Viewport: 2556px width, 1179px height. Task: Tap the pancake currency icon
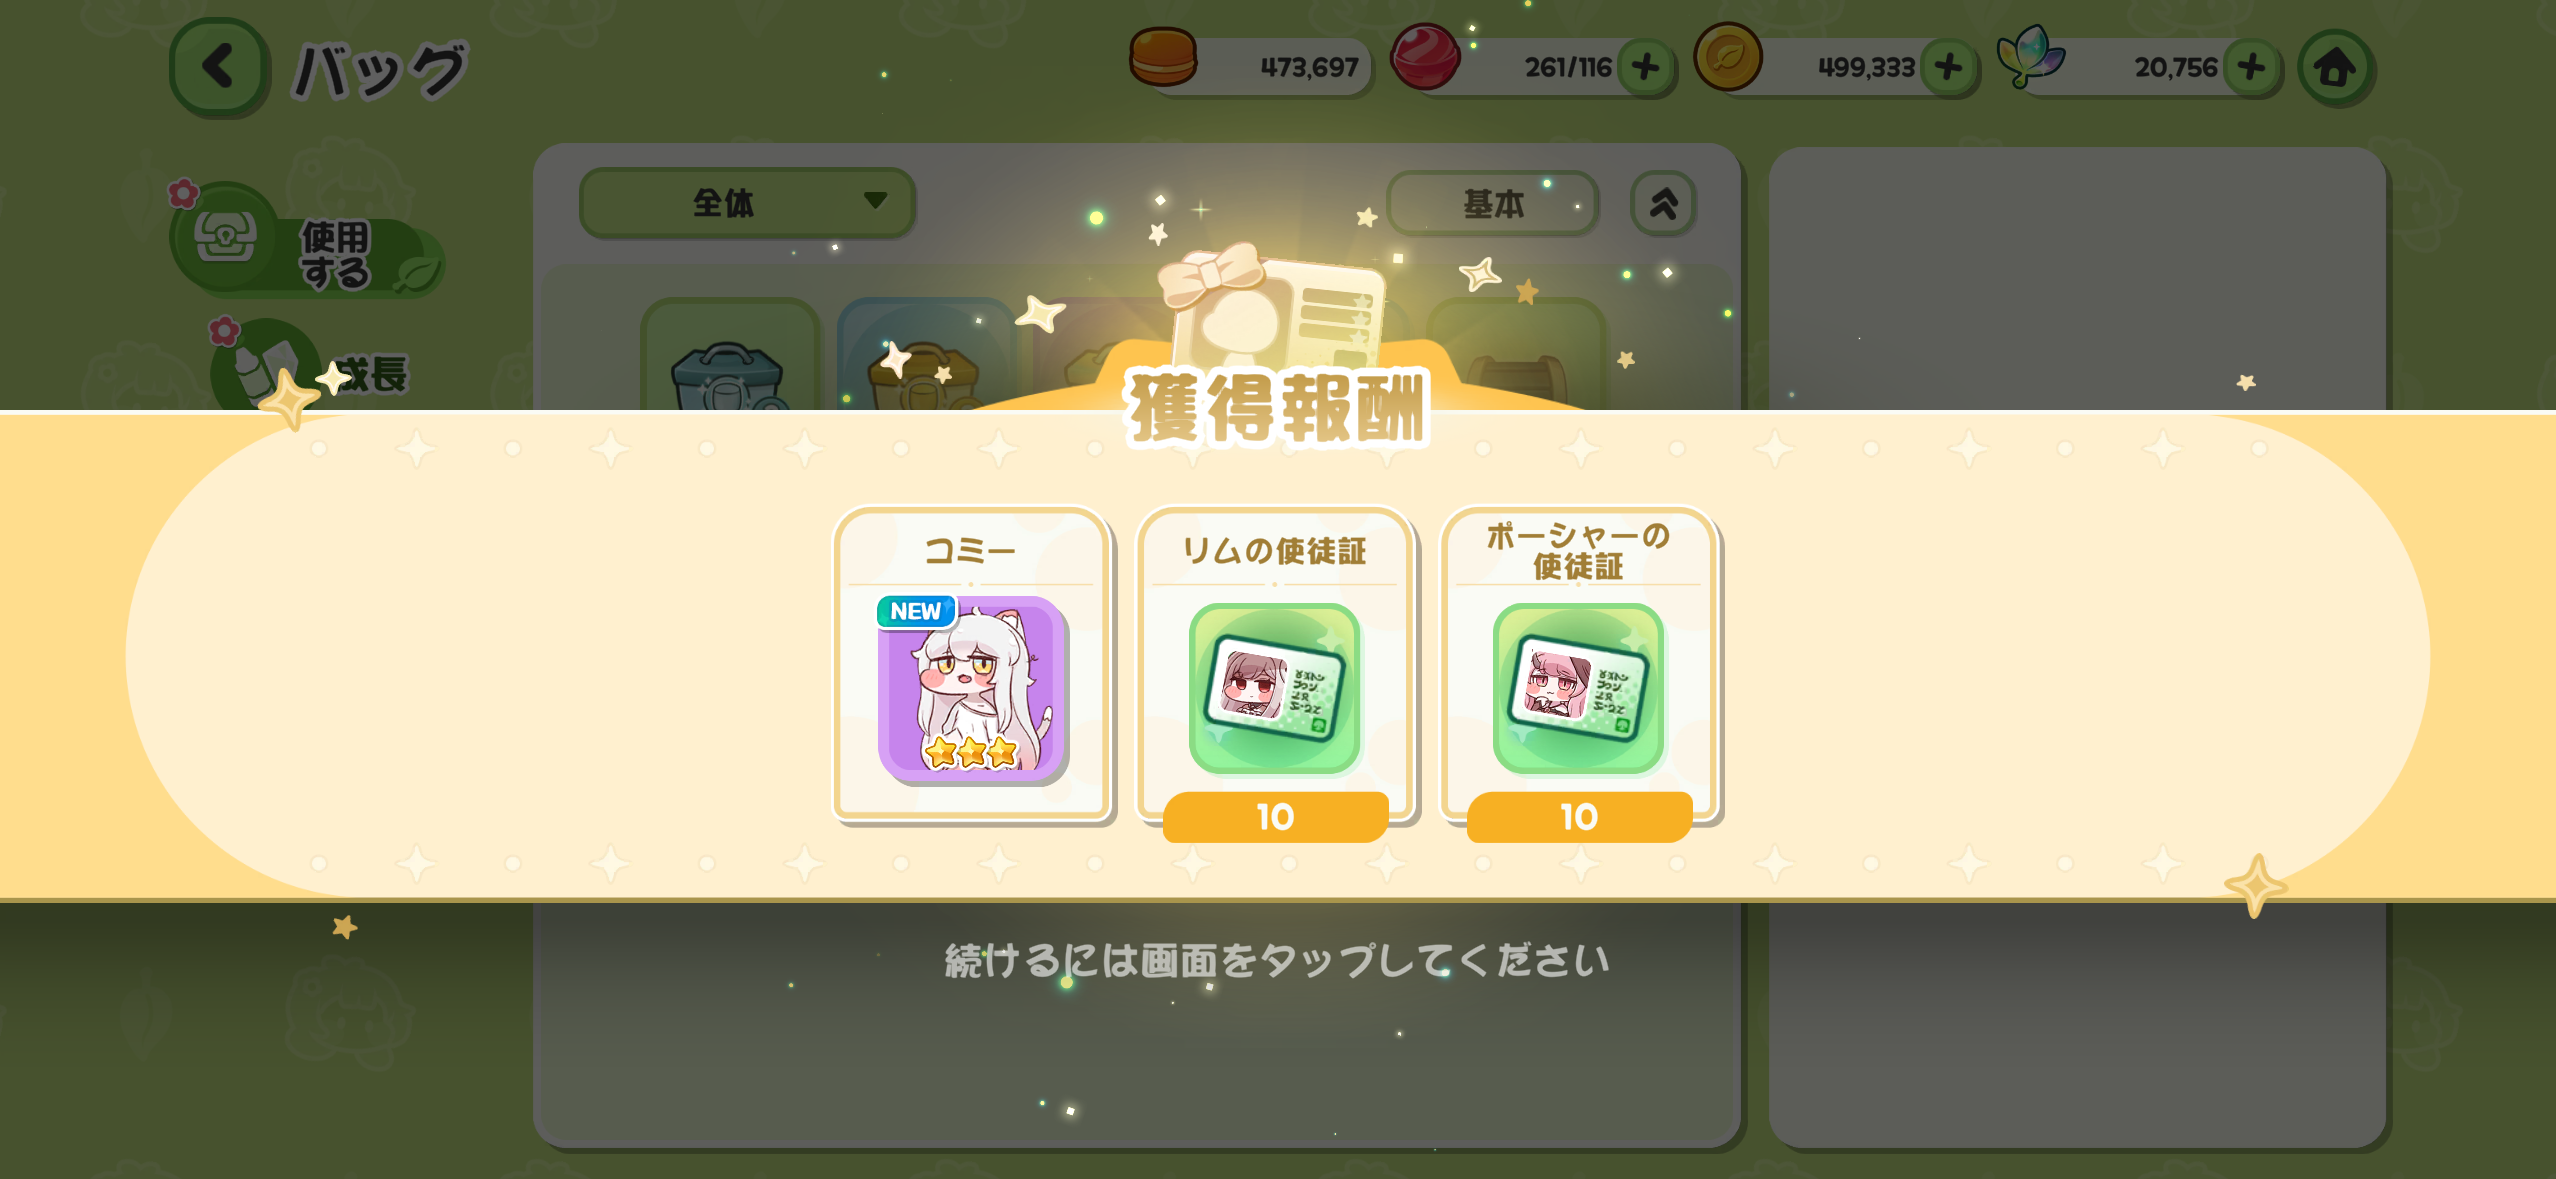coord(1162,57)
